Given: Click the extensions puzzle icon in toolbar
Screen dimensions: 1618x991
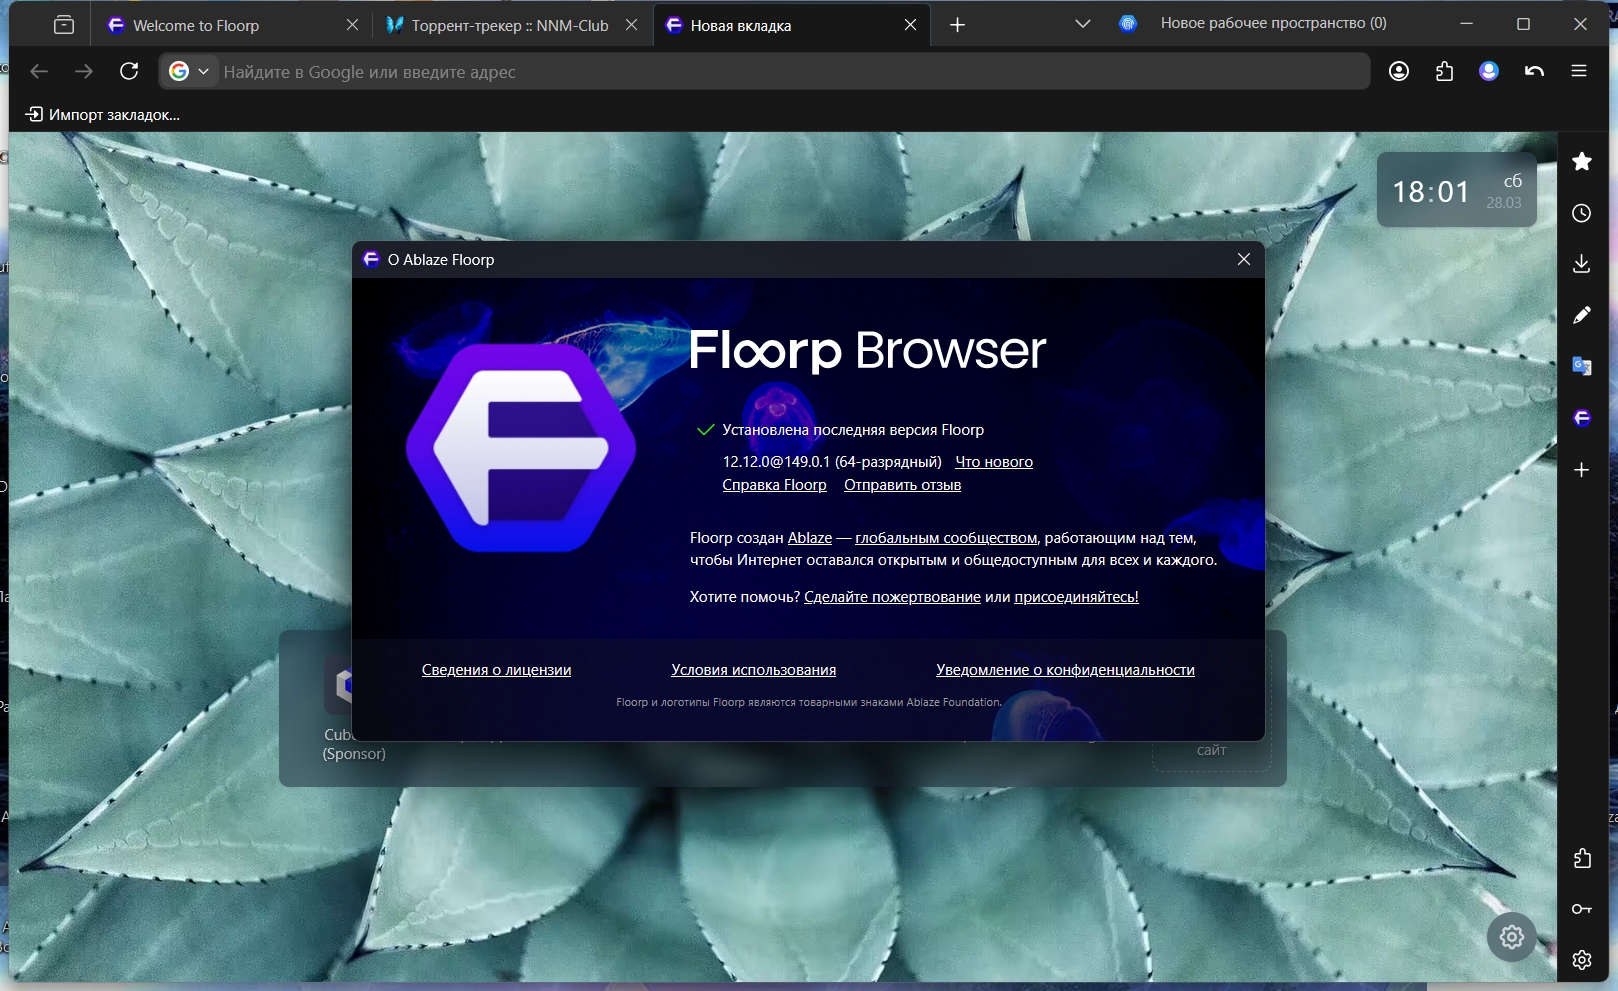Looking at the screenshot, I should pos(1444,71).
